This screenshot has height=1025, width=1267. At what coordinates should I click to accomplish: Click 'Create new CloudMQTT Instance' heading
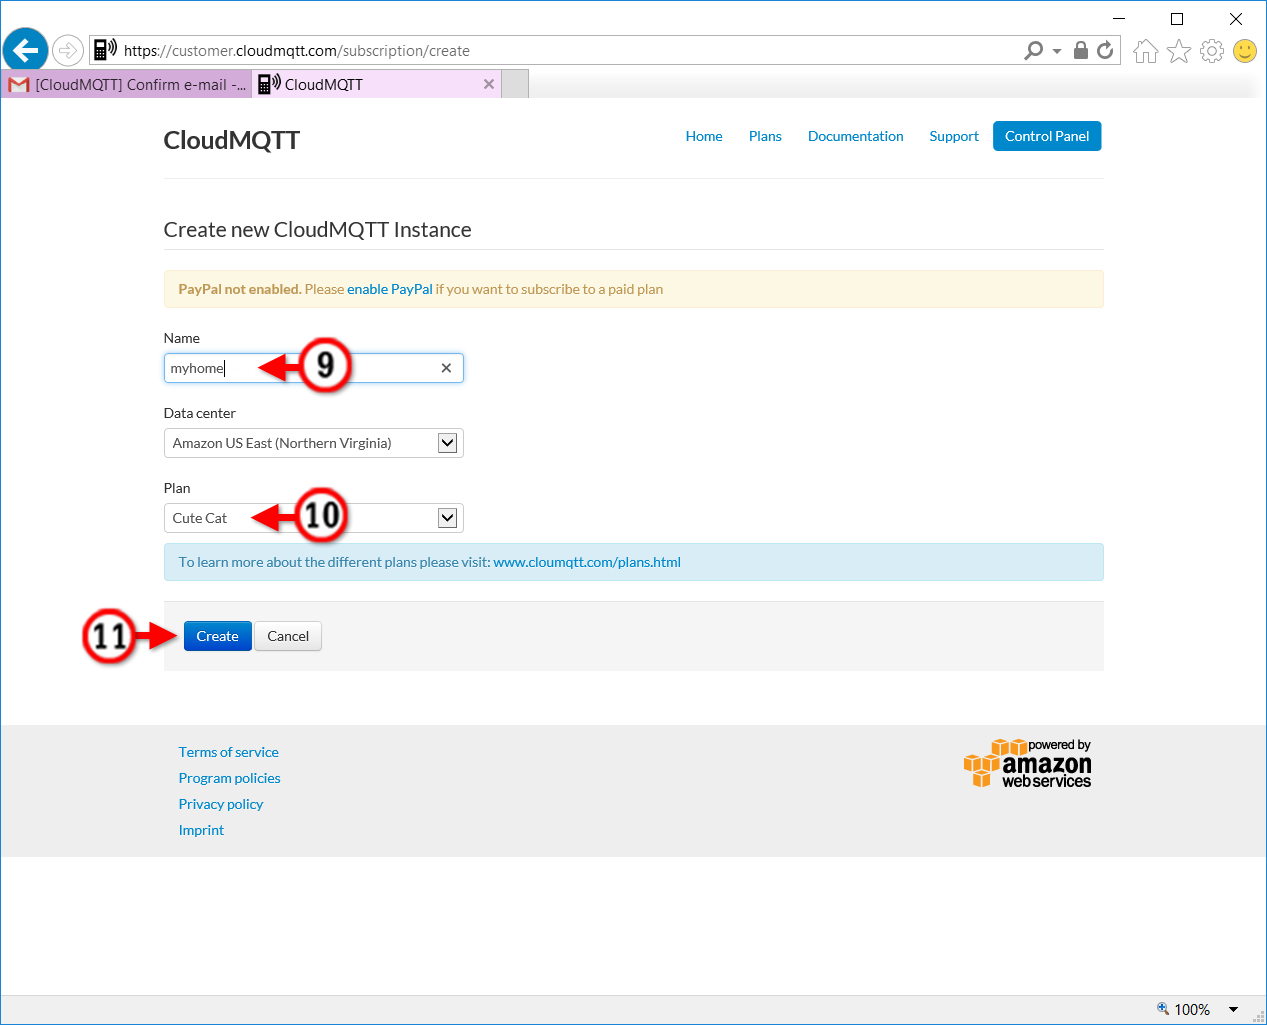(x=317, y=230)
